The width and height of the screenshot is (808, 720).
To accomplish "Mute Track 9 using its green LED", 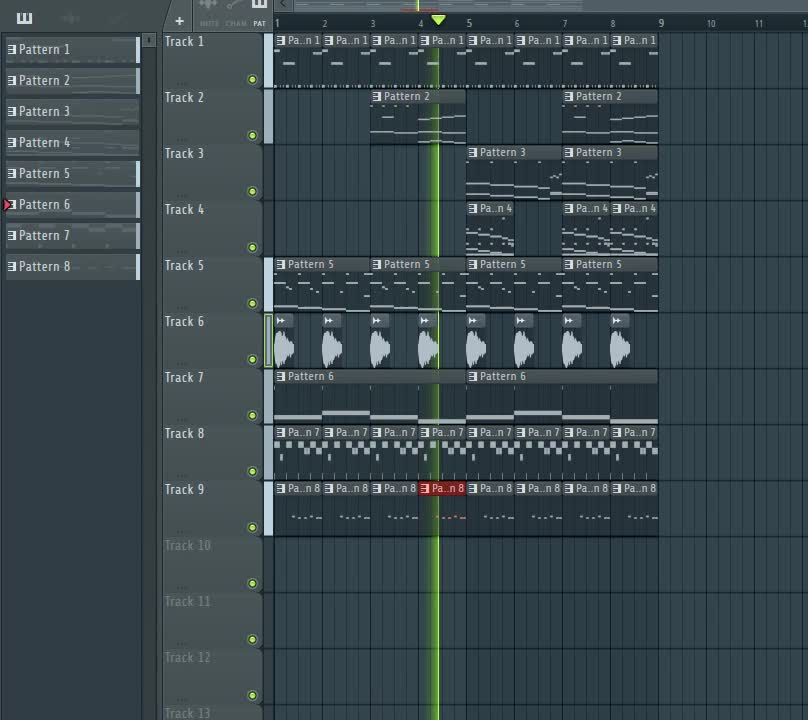I will click(x=252, y=528).
